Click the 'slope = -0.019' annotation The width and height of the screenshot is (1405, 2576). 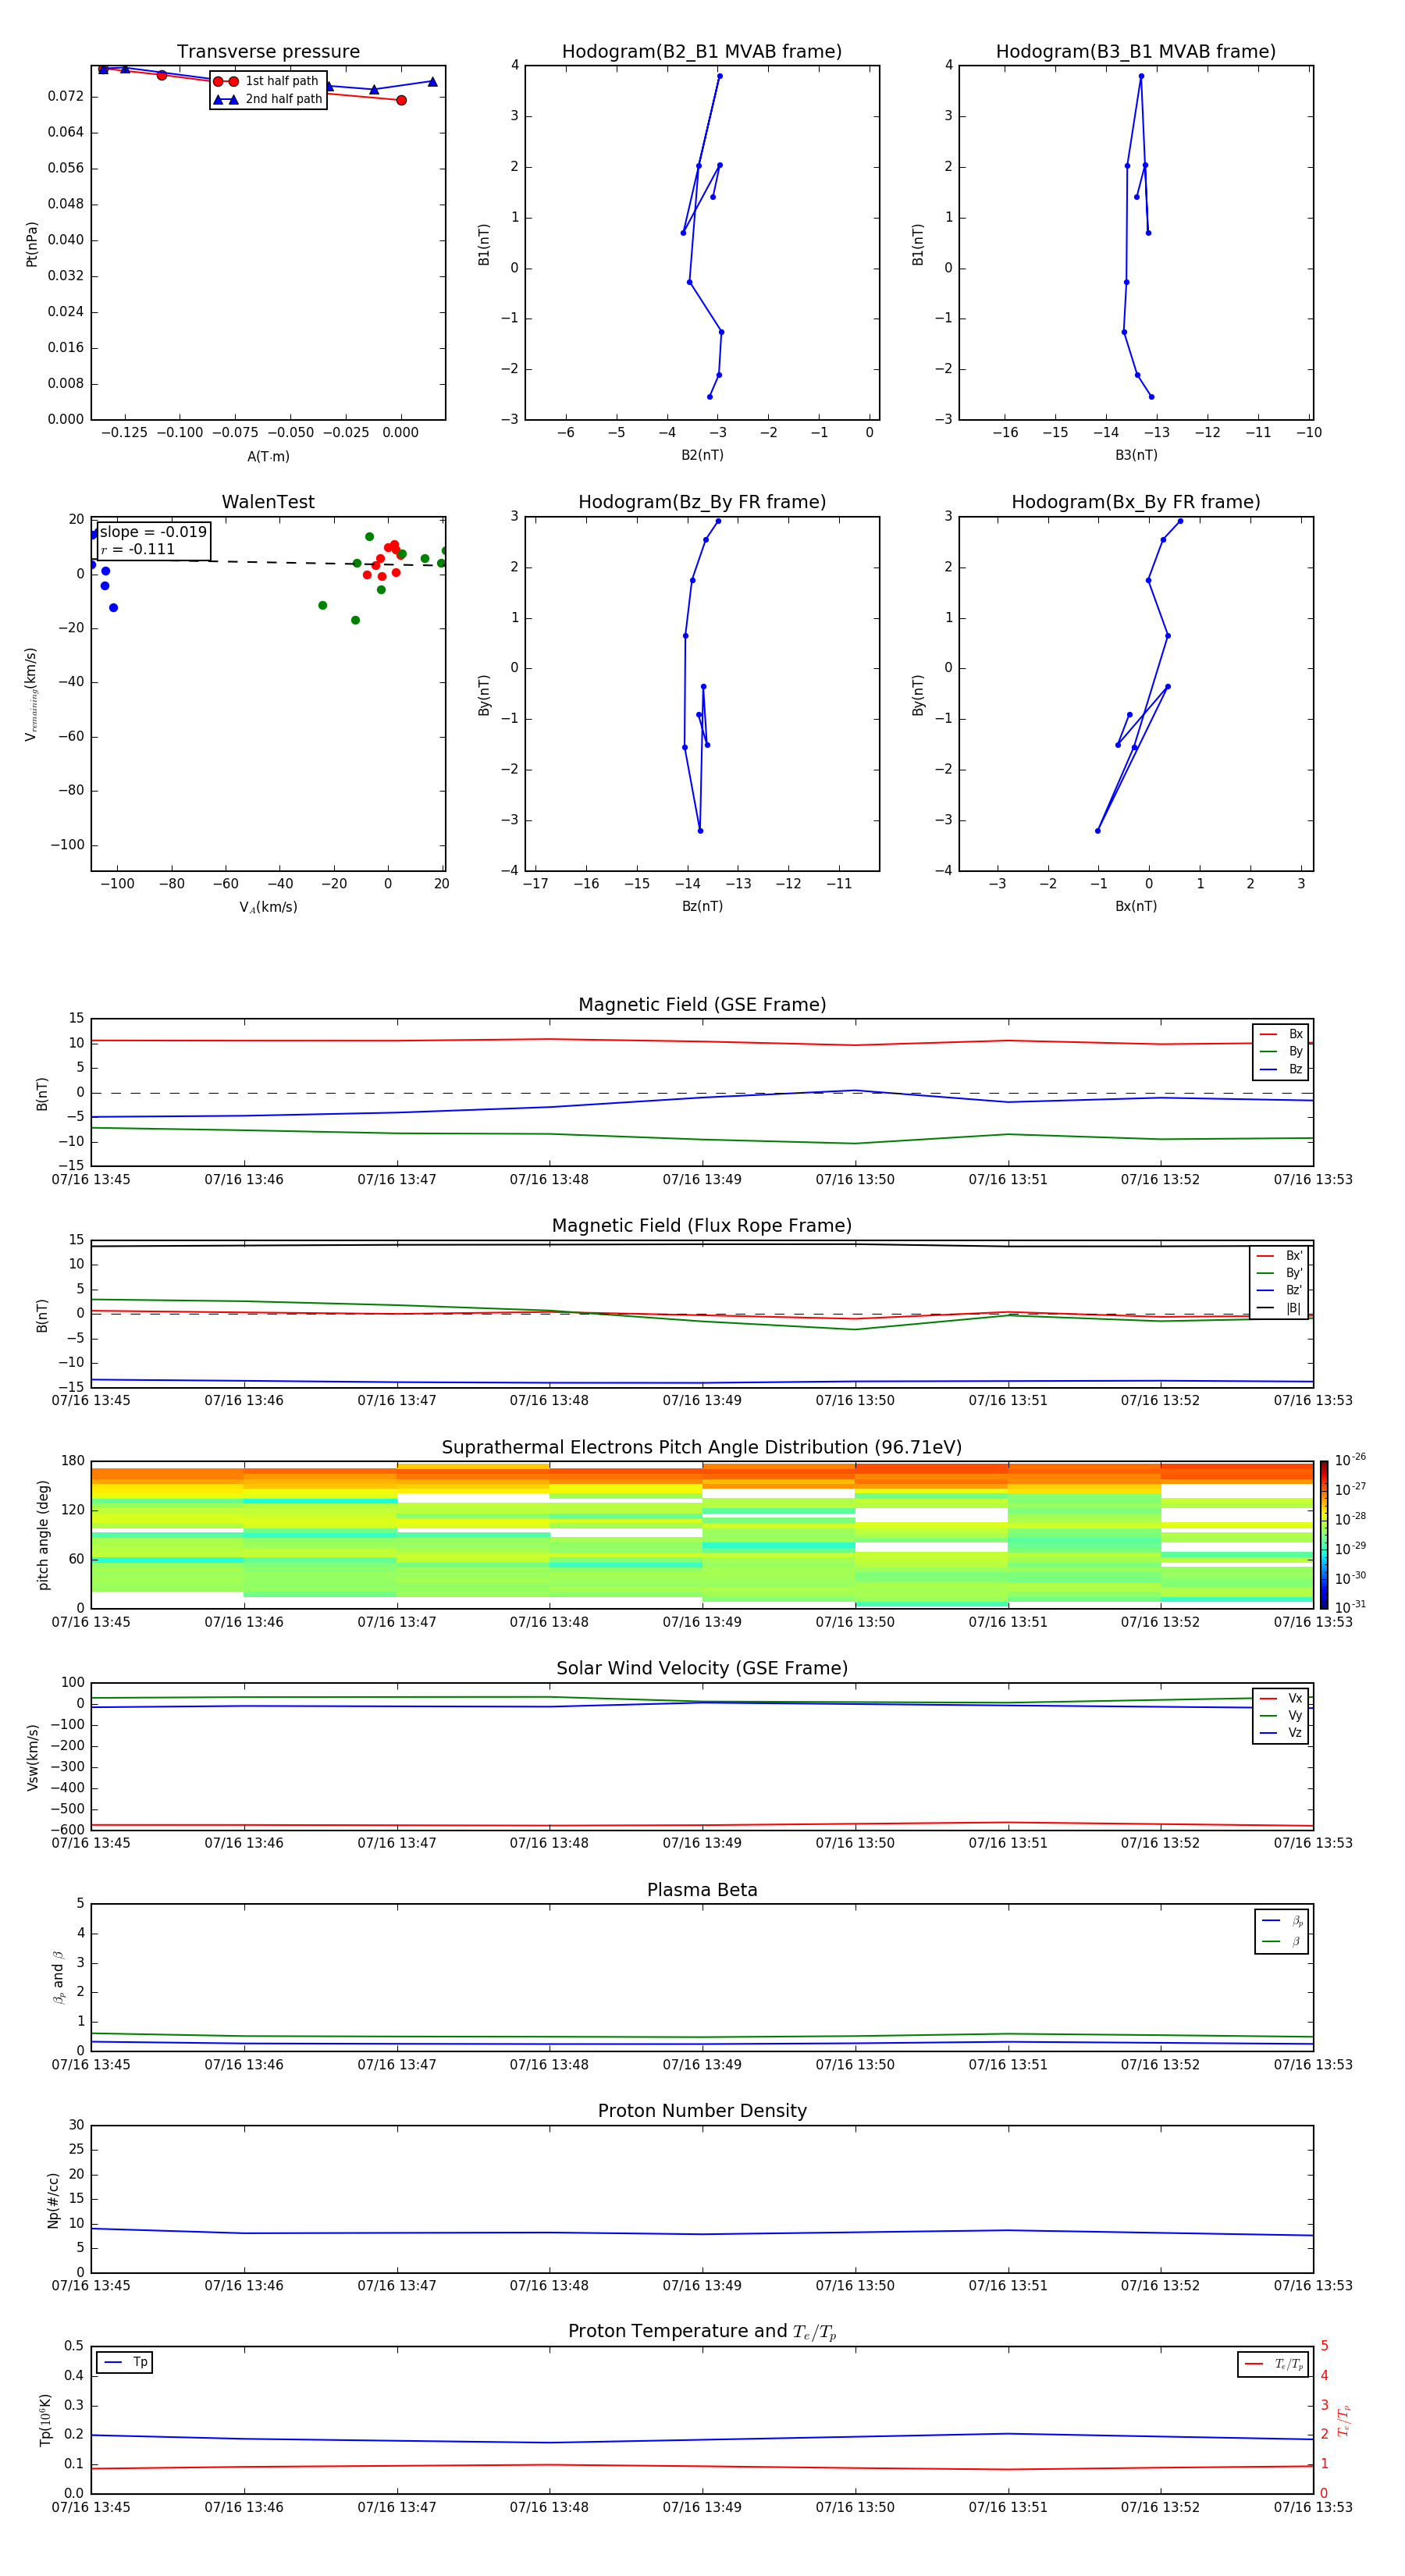(153, 532)
